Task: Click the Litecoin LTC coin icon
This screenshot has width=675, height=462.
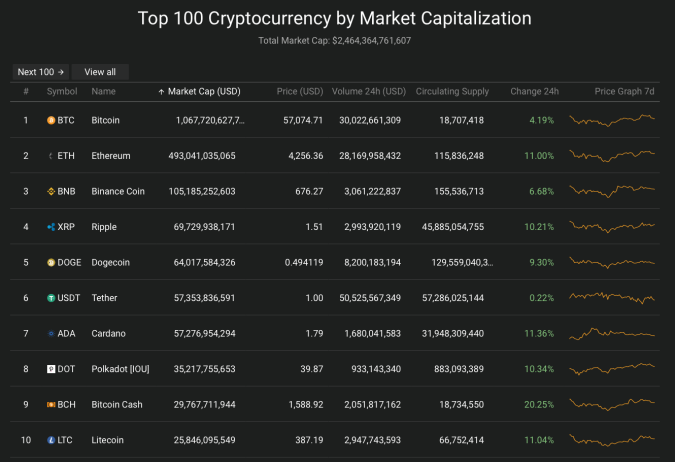Action: pyautogui.click(x=51, y=440)
